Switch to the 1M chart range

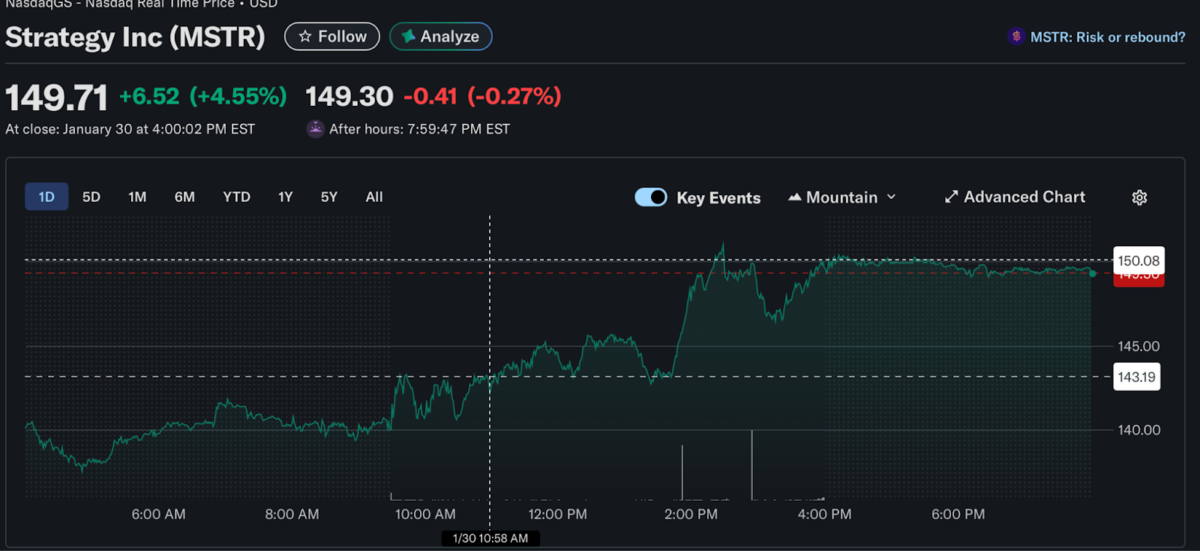[x=137, y=197]
